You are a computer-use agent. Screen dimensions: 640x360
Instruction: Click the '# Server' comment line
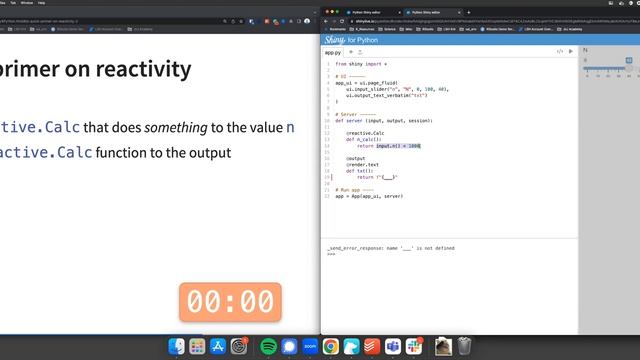point(356,114)
